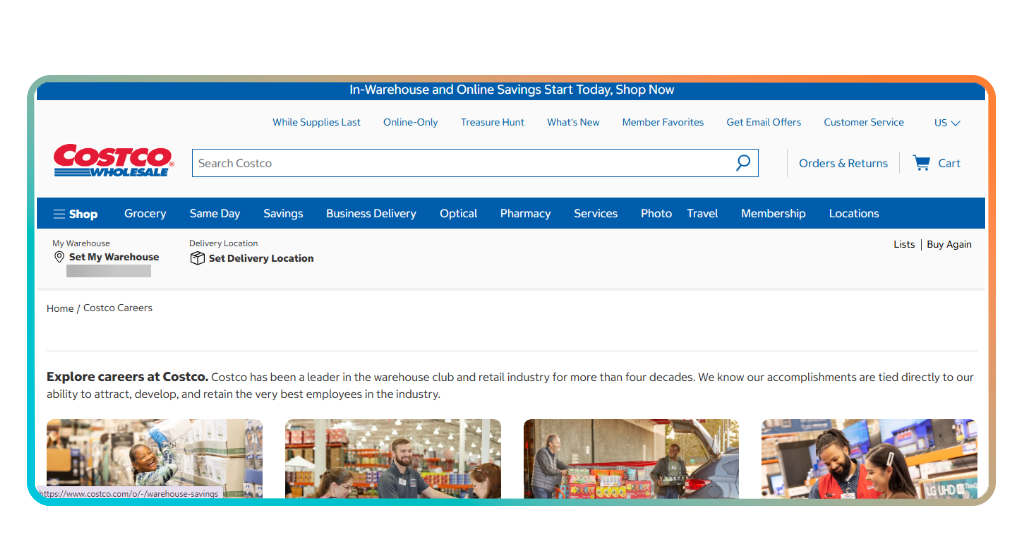Click the warehouse location pin icon
1024x536 pixels.
click(x=59, y=257)
